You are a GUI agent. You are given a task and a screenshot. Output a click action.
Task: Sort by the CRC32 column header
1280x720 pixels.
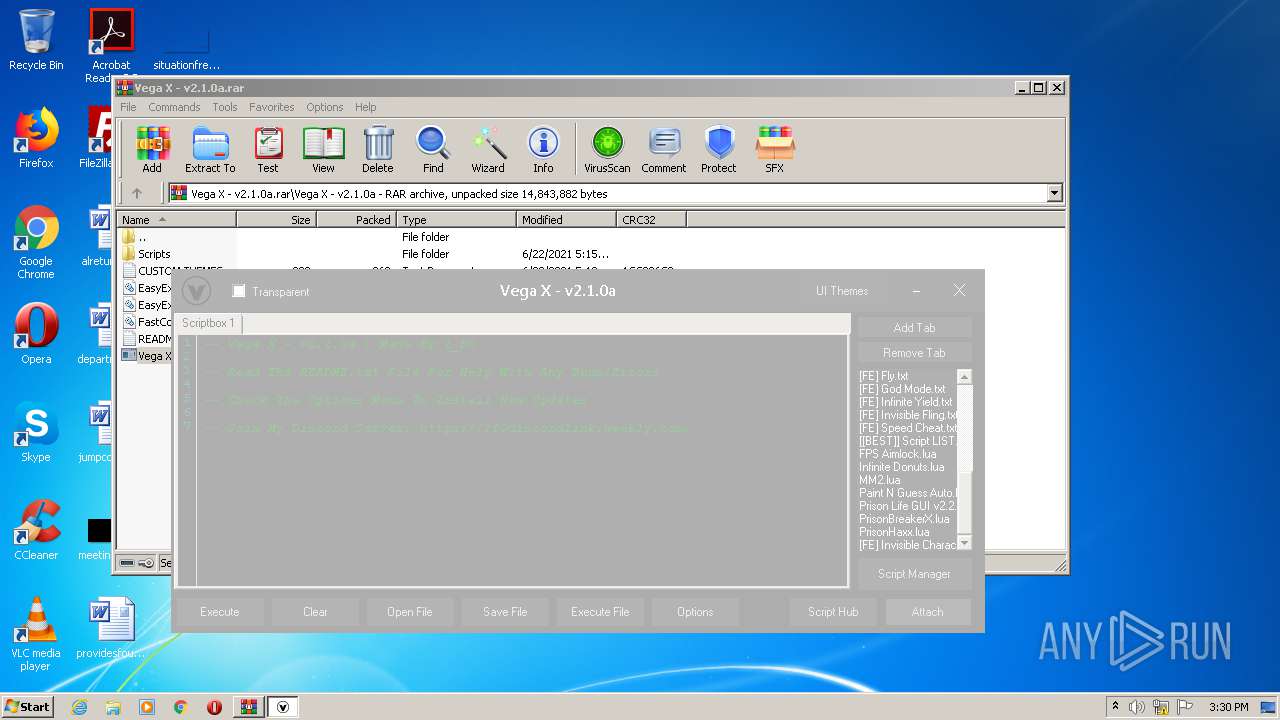651,220
